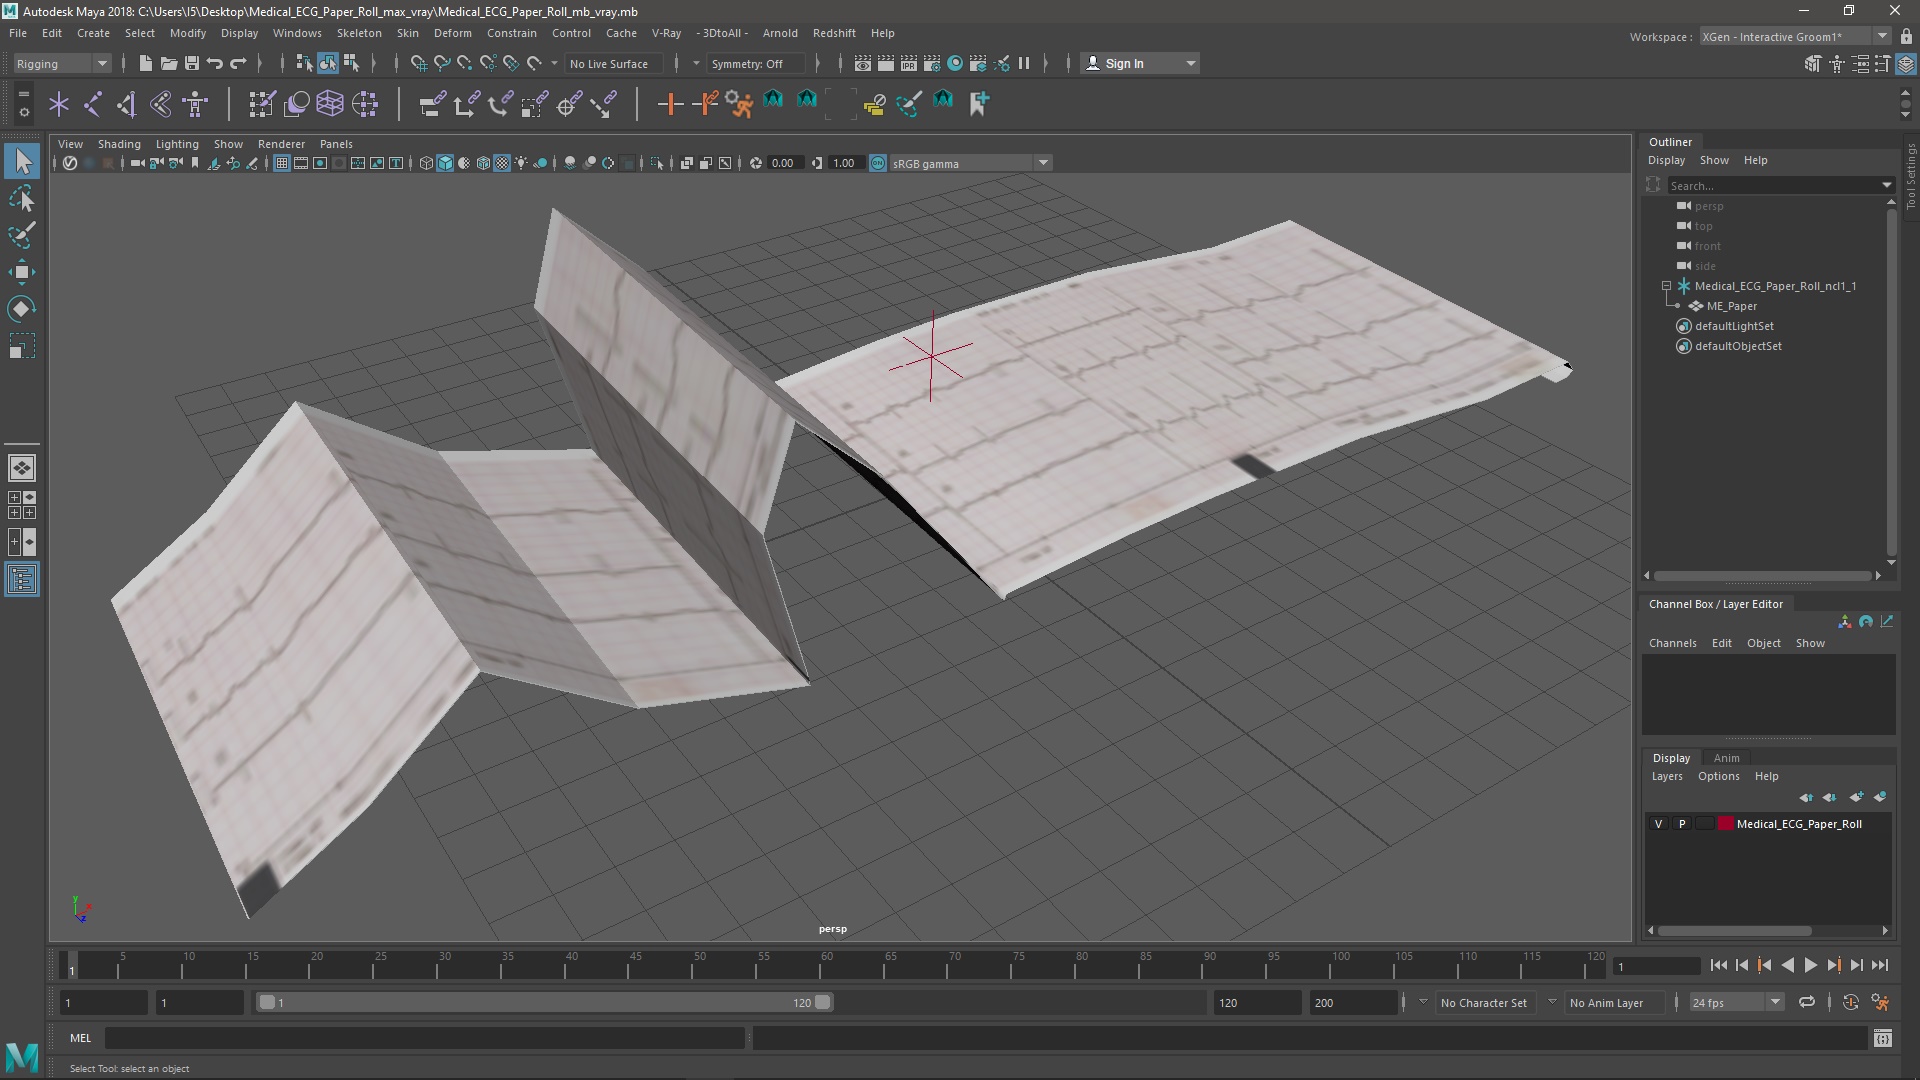Toggle the Auto Keyframe button

tap(1851, 1002)
